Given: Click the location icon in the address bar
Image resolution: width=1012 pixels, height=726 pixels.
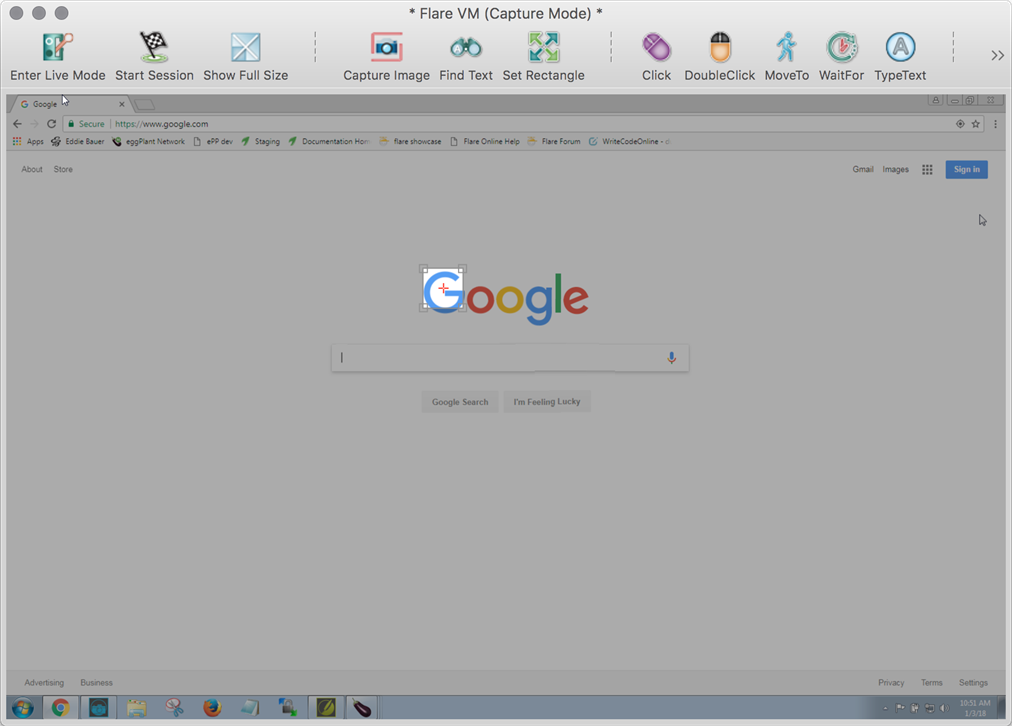Looking at the screenshot, I should pyautogui.click(x=960, y=124).
